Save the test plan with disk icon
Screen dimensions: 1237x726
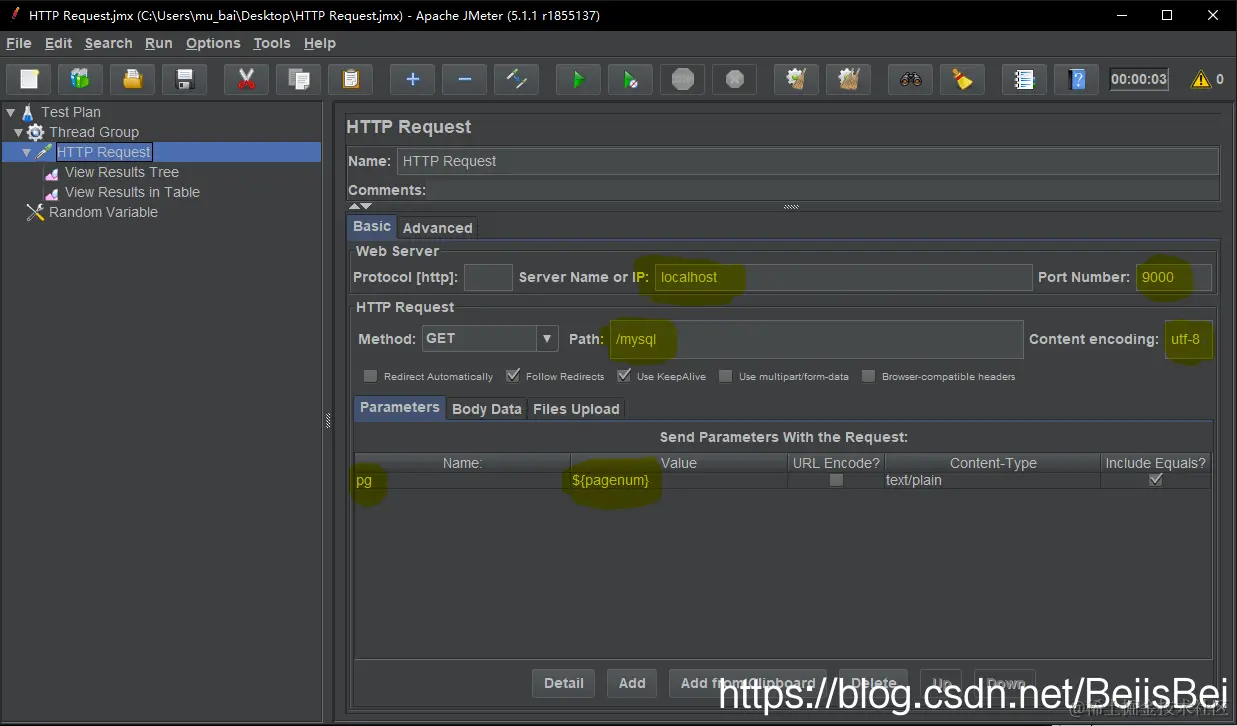[184, 79]
